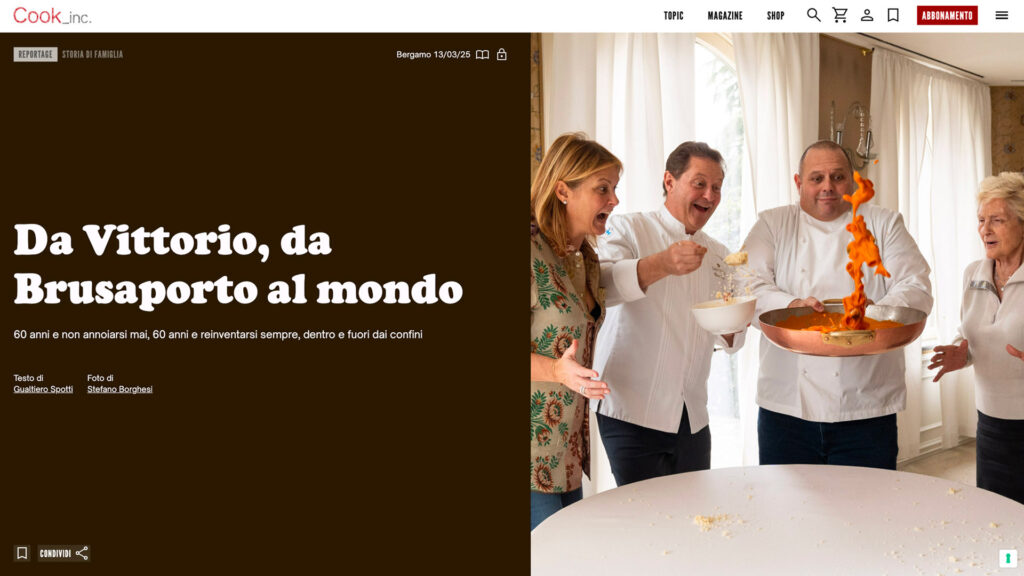Image resolution: width=1024 pixels, height=576 pixels.
Task: Open the Shop menu item
Action: coord(775,16)
